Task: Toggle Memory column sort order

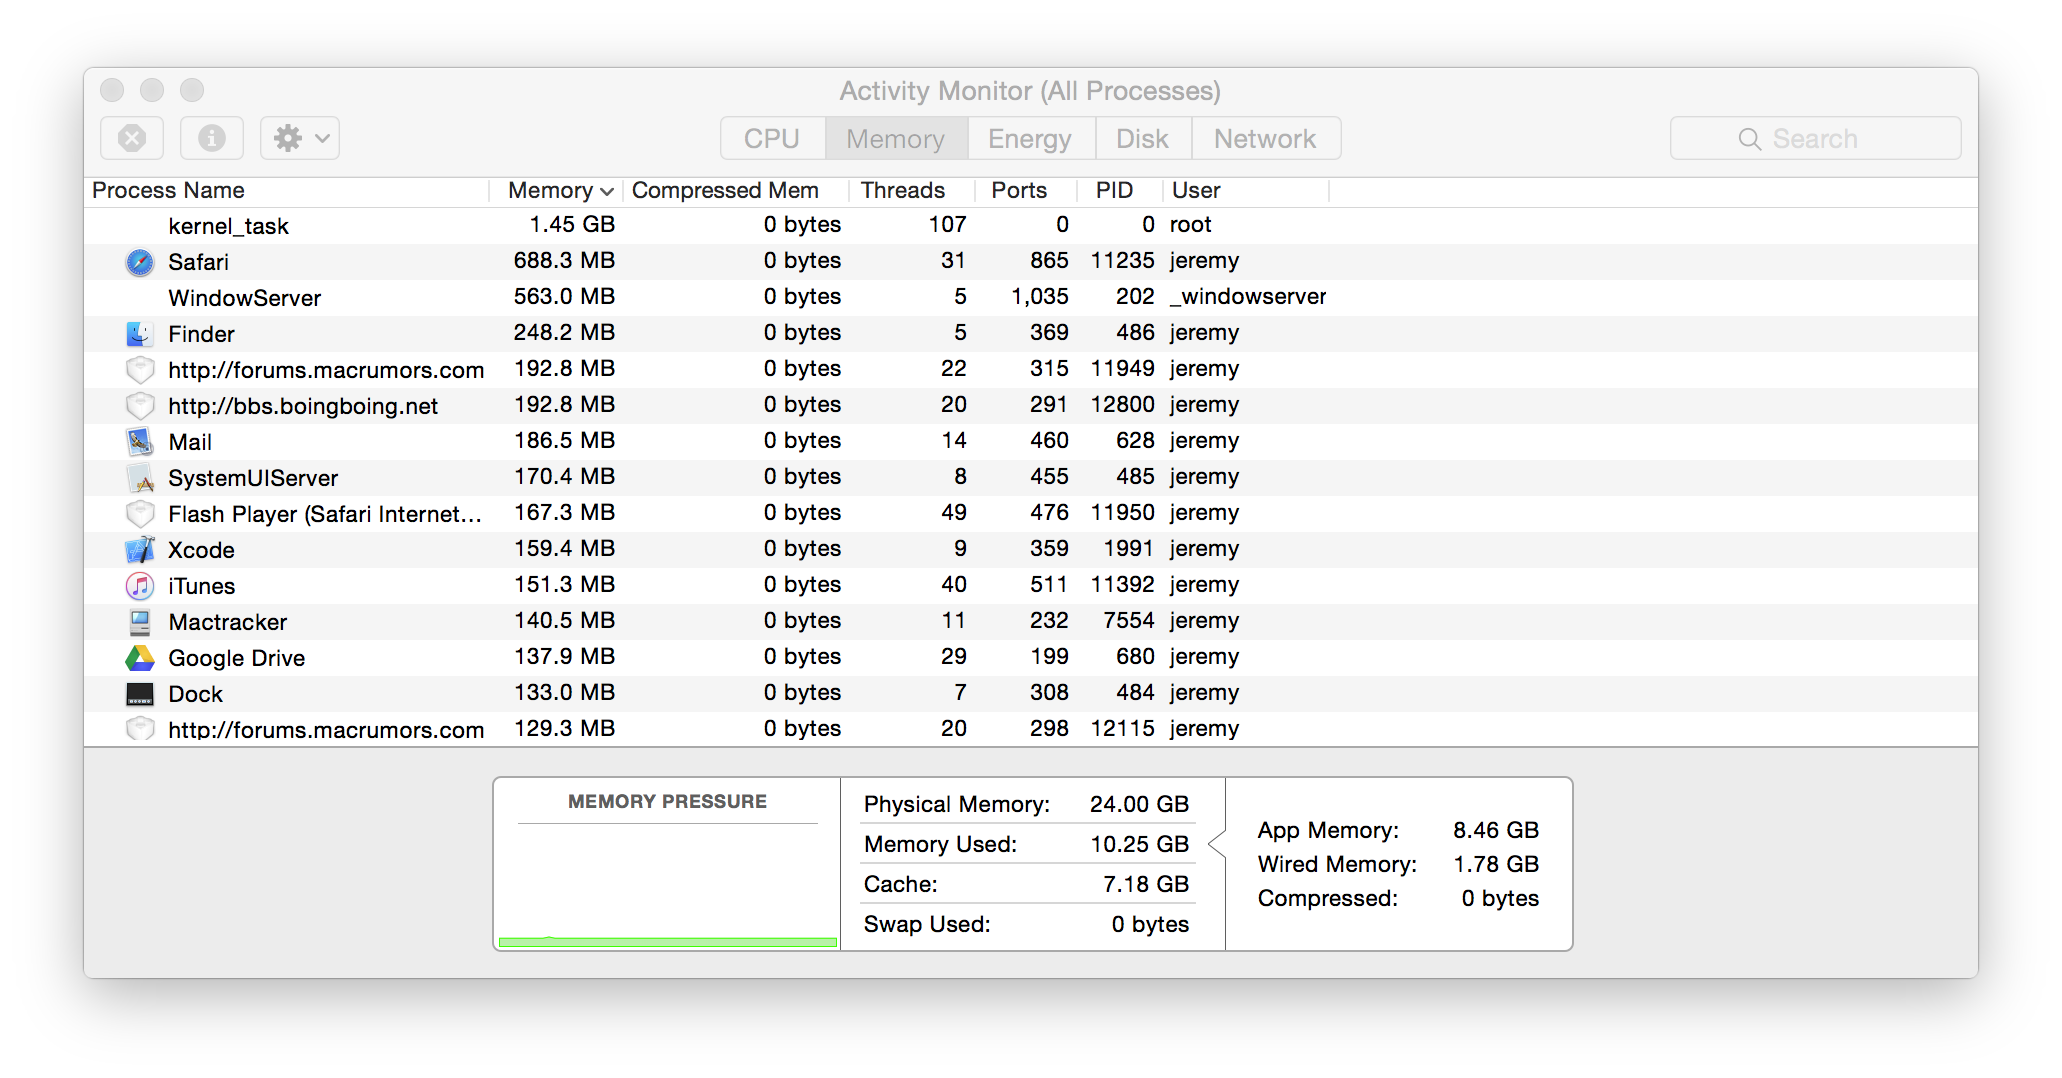Action: tap(556, 190)
